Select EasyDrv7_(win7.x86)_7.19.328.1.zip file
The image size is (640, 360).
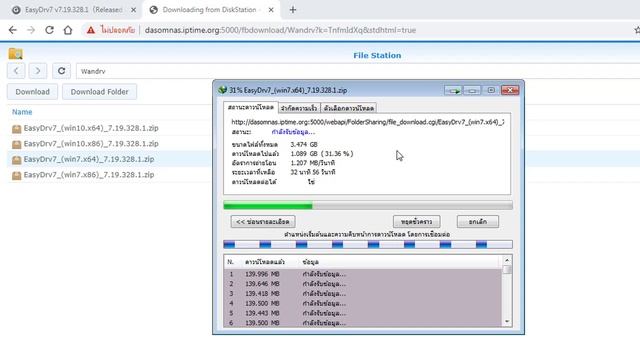click(89, 175)
